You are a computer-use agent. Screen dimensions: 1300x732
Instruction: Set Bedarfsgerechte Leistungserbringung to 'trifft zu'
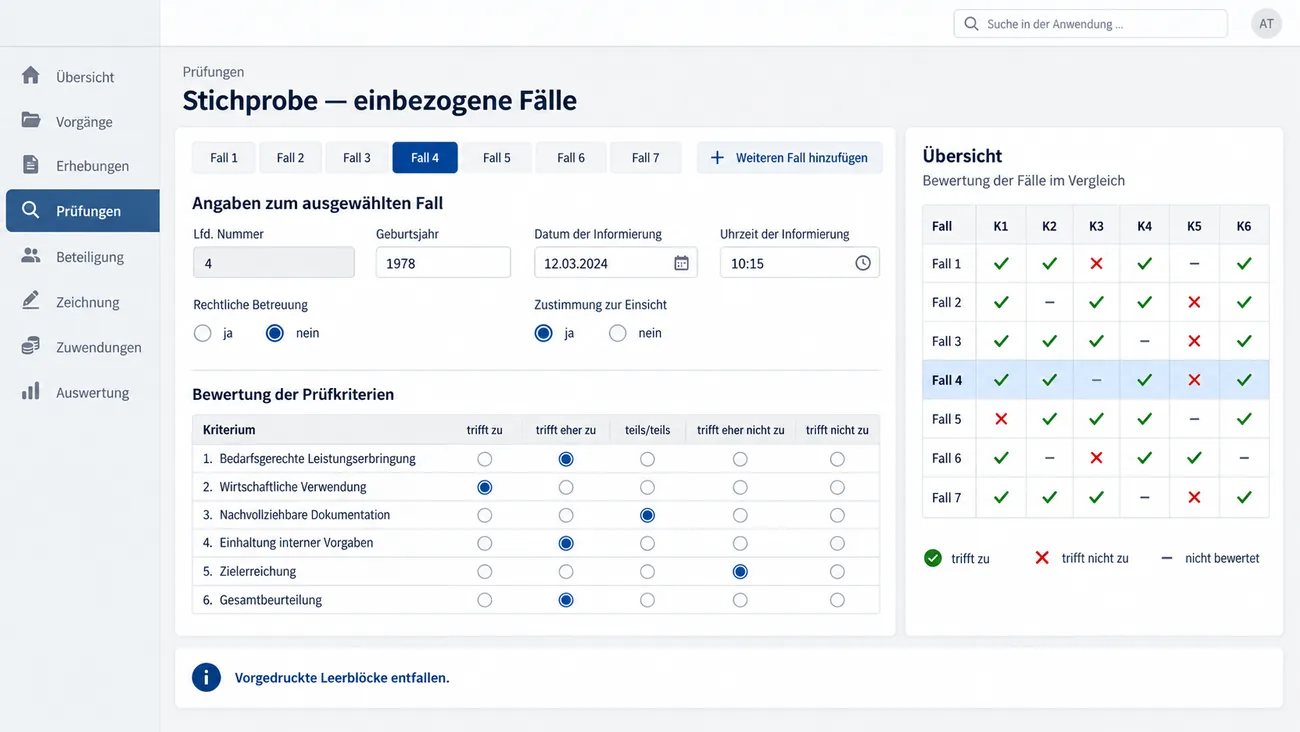(x=485, y=459)
